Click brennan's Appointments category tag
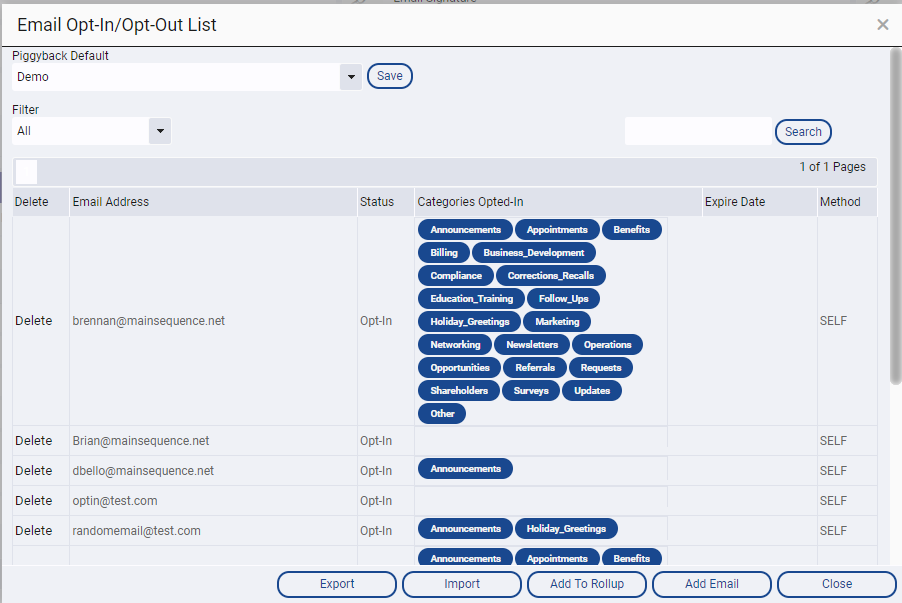This screenshot has height=603, width=902. pyautogui.click(x=557, y=230)
